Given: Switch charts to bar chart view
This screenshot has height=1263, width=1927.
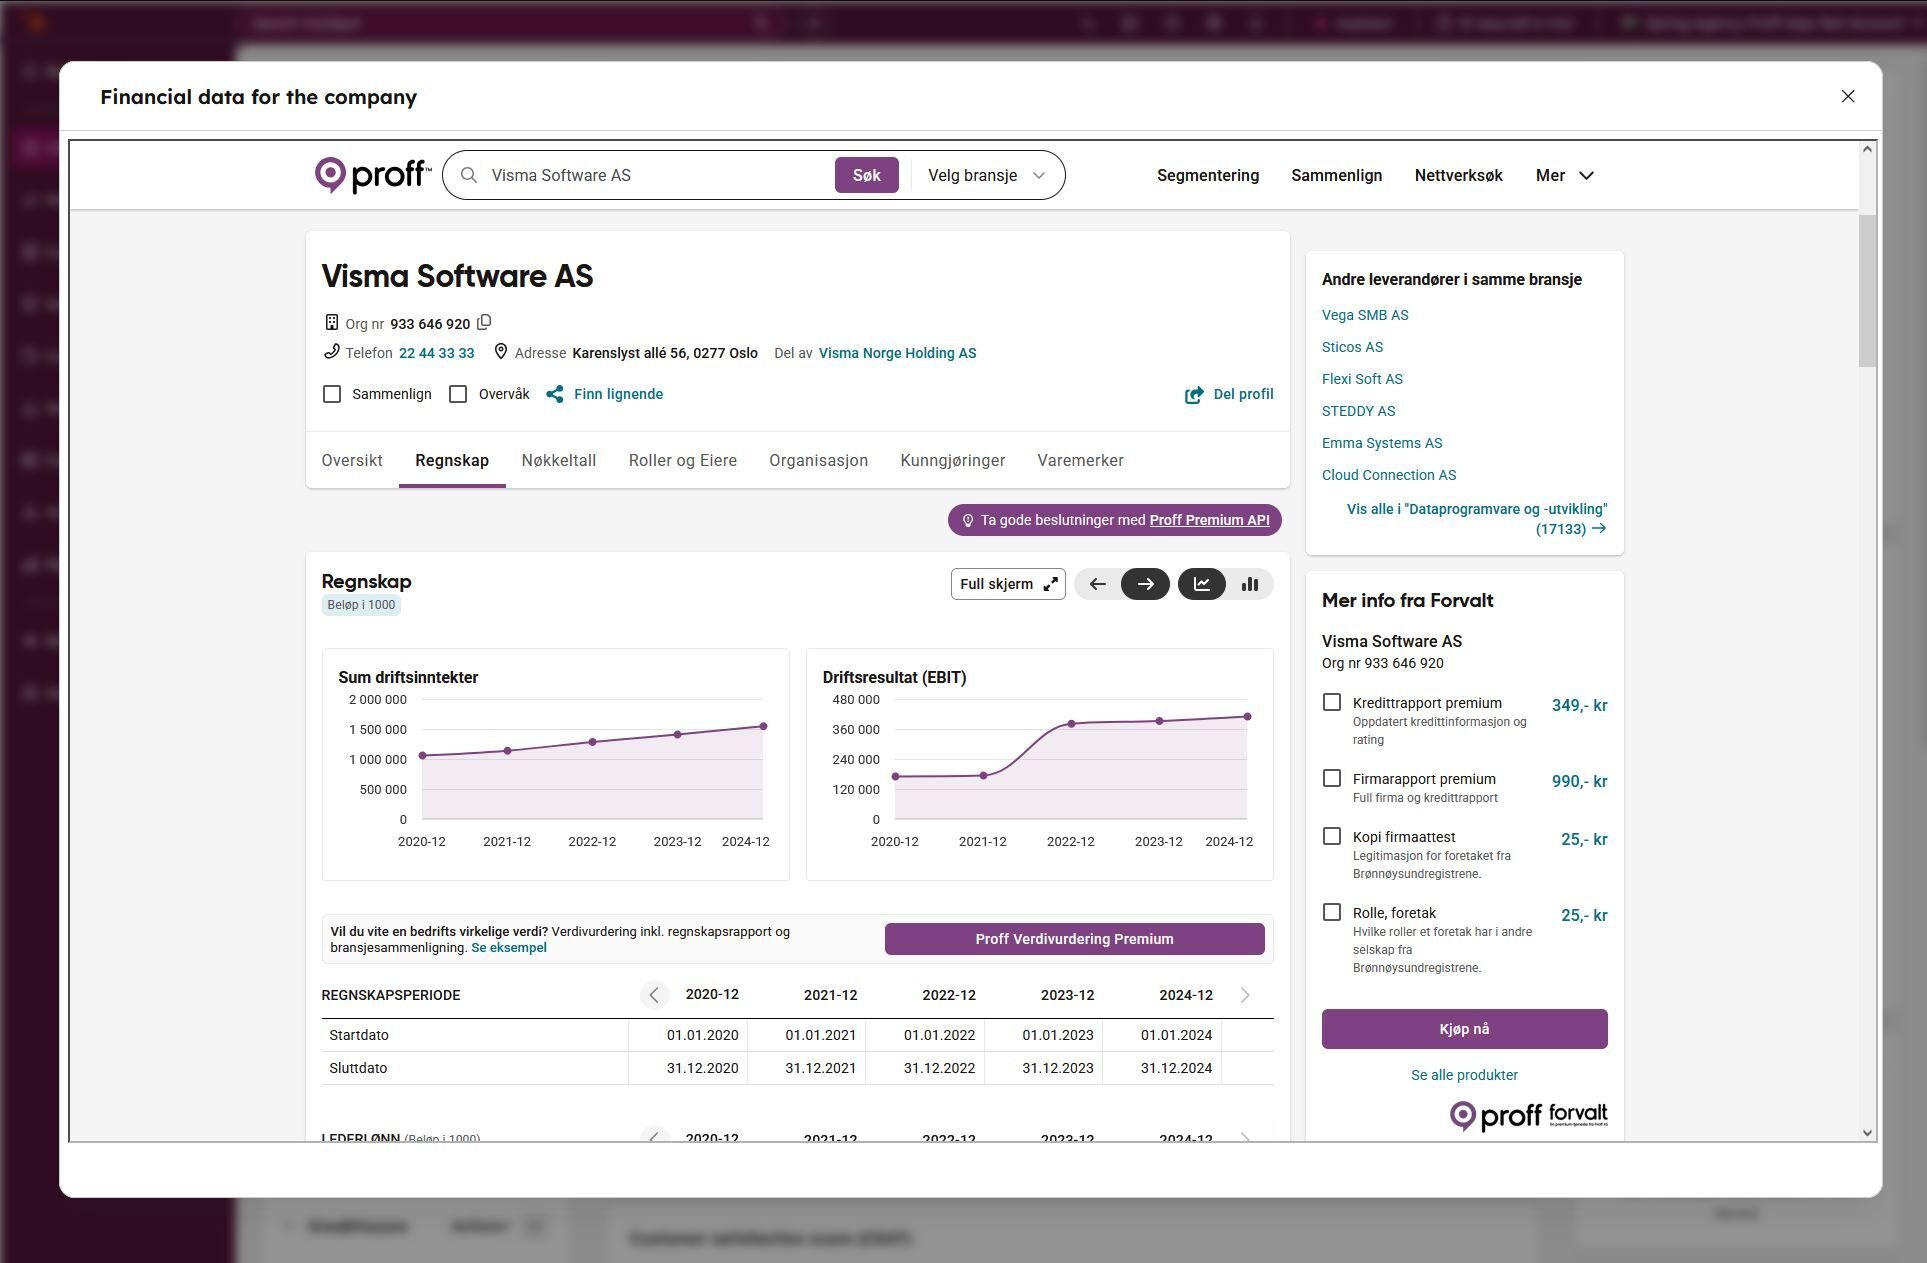Looking at the screenshot, I should [x=1250, y=584].
